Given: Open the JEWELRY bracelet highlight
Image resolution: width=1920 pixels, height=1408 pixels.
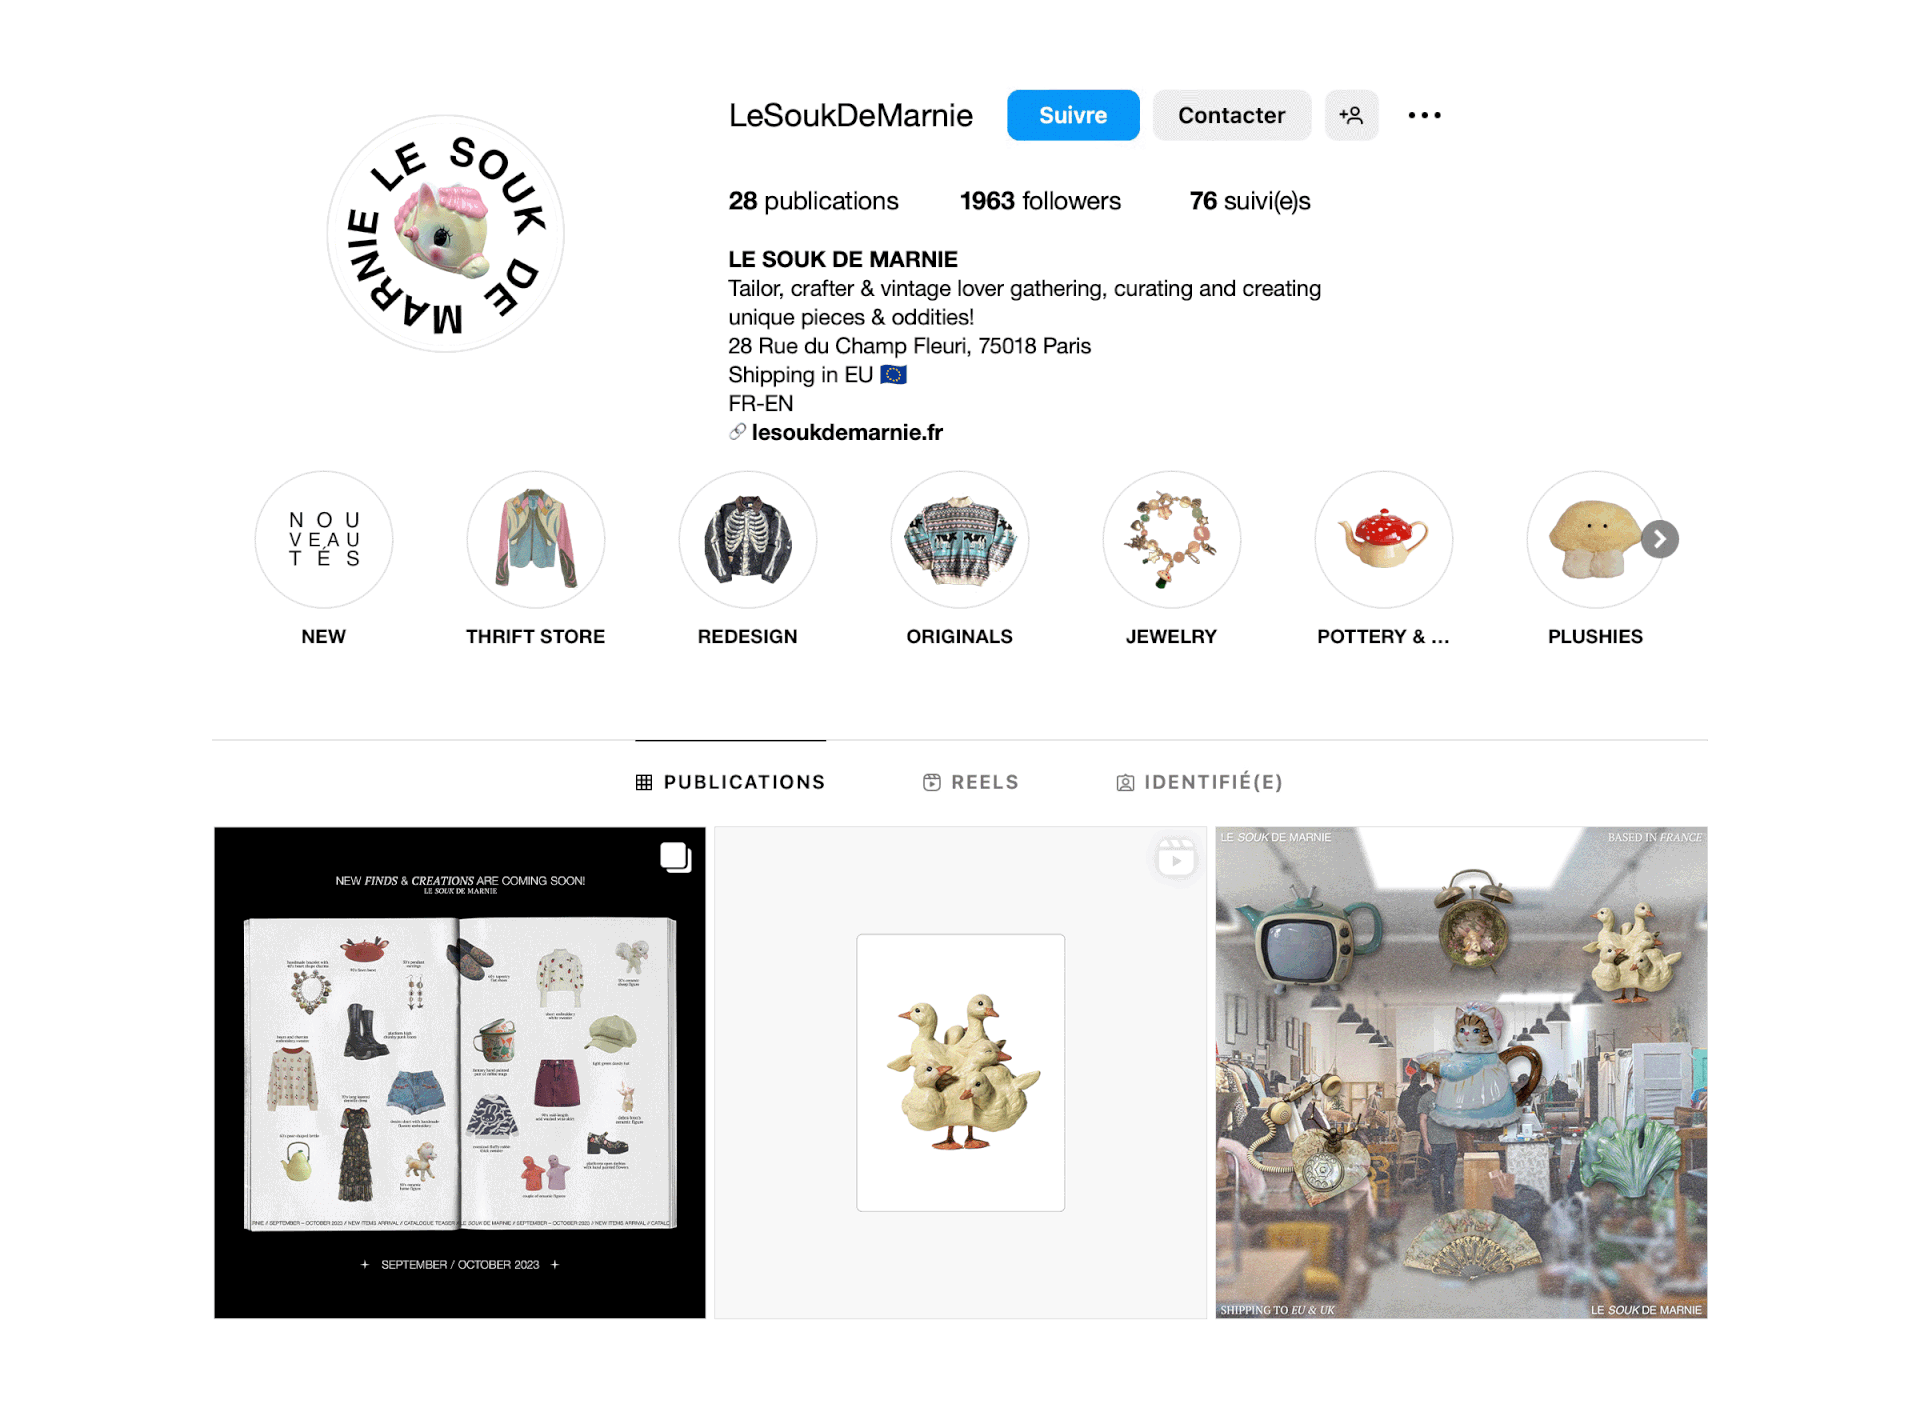Looking at the screenshot, I should coord(1171,540).
